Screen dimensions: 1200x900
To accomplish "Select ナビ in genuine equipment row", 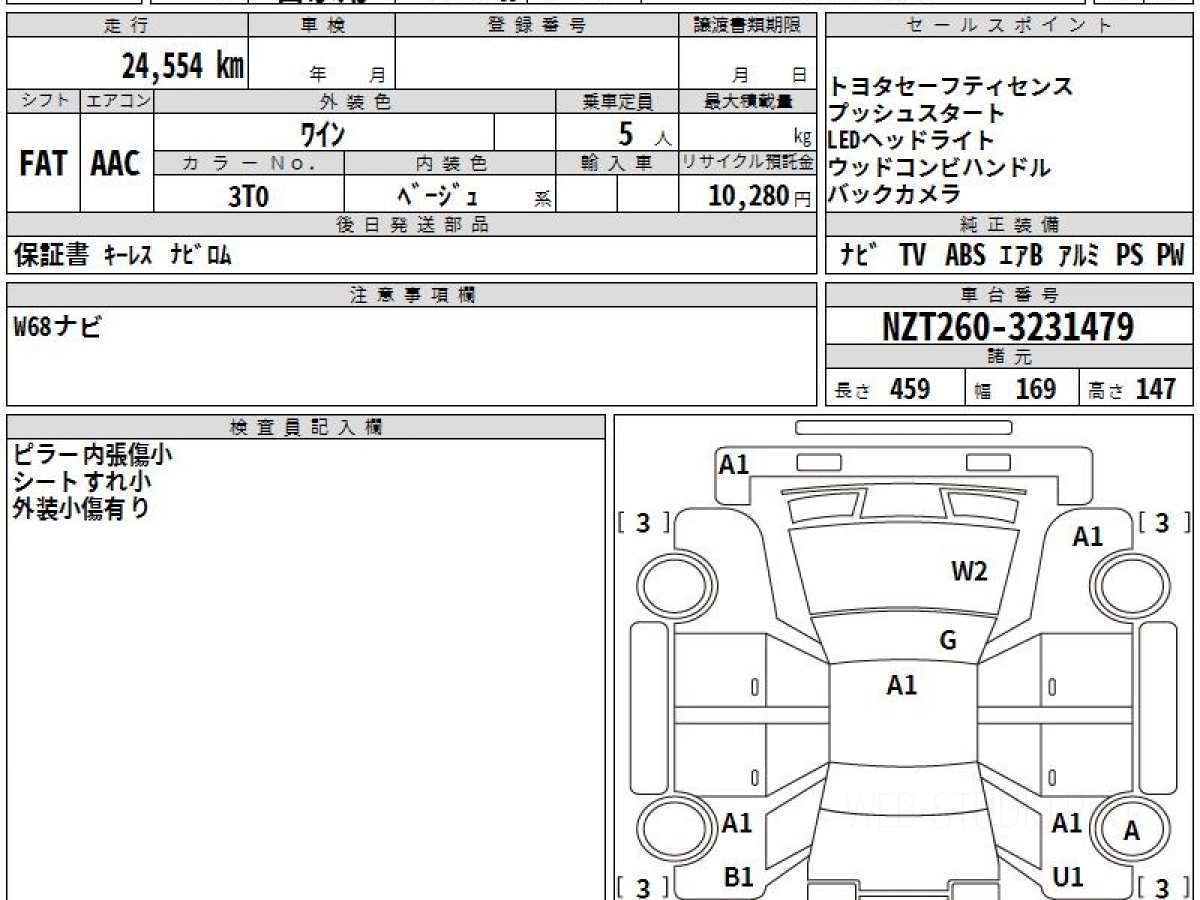I will tap(860, 256).
